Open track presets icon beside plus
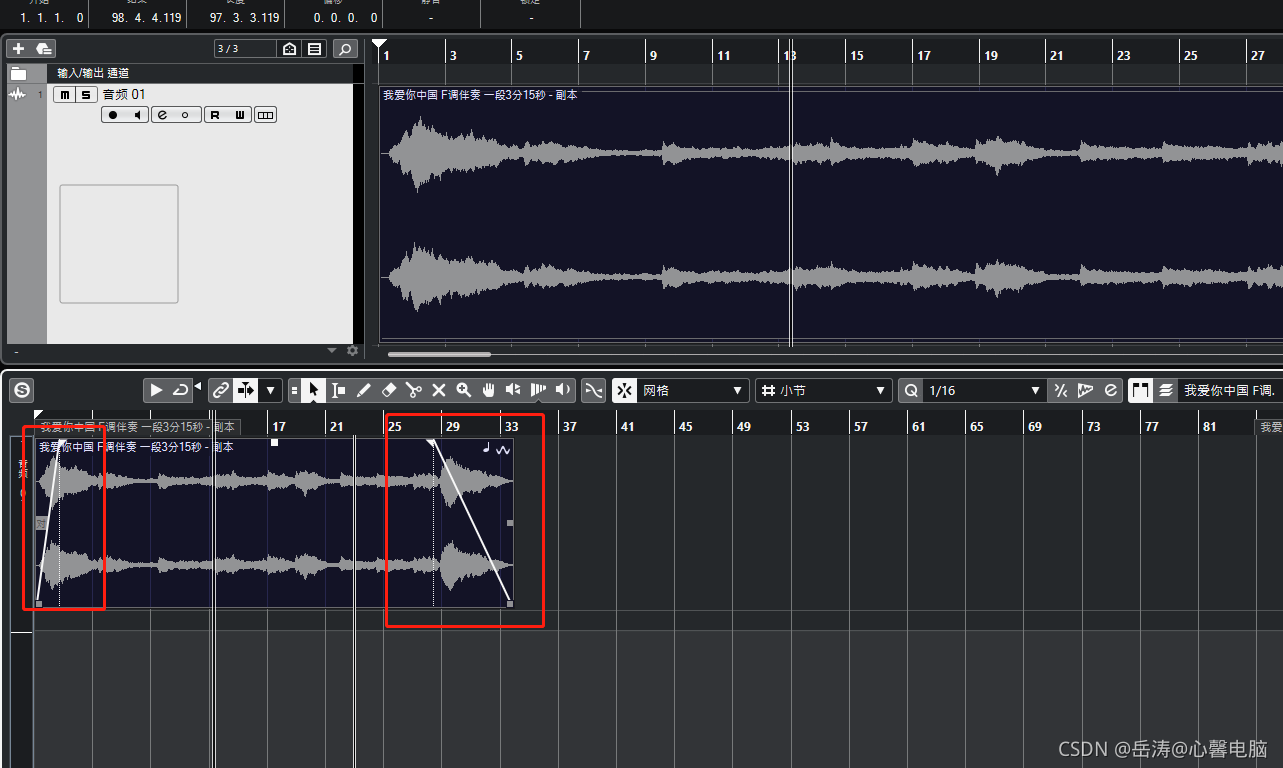The width and height of the screenshot is (1283, 768). coord(43,48)
